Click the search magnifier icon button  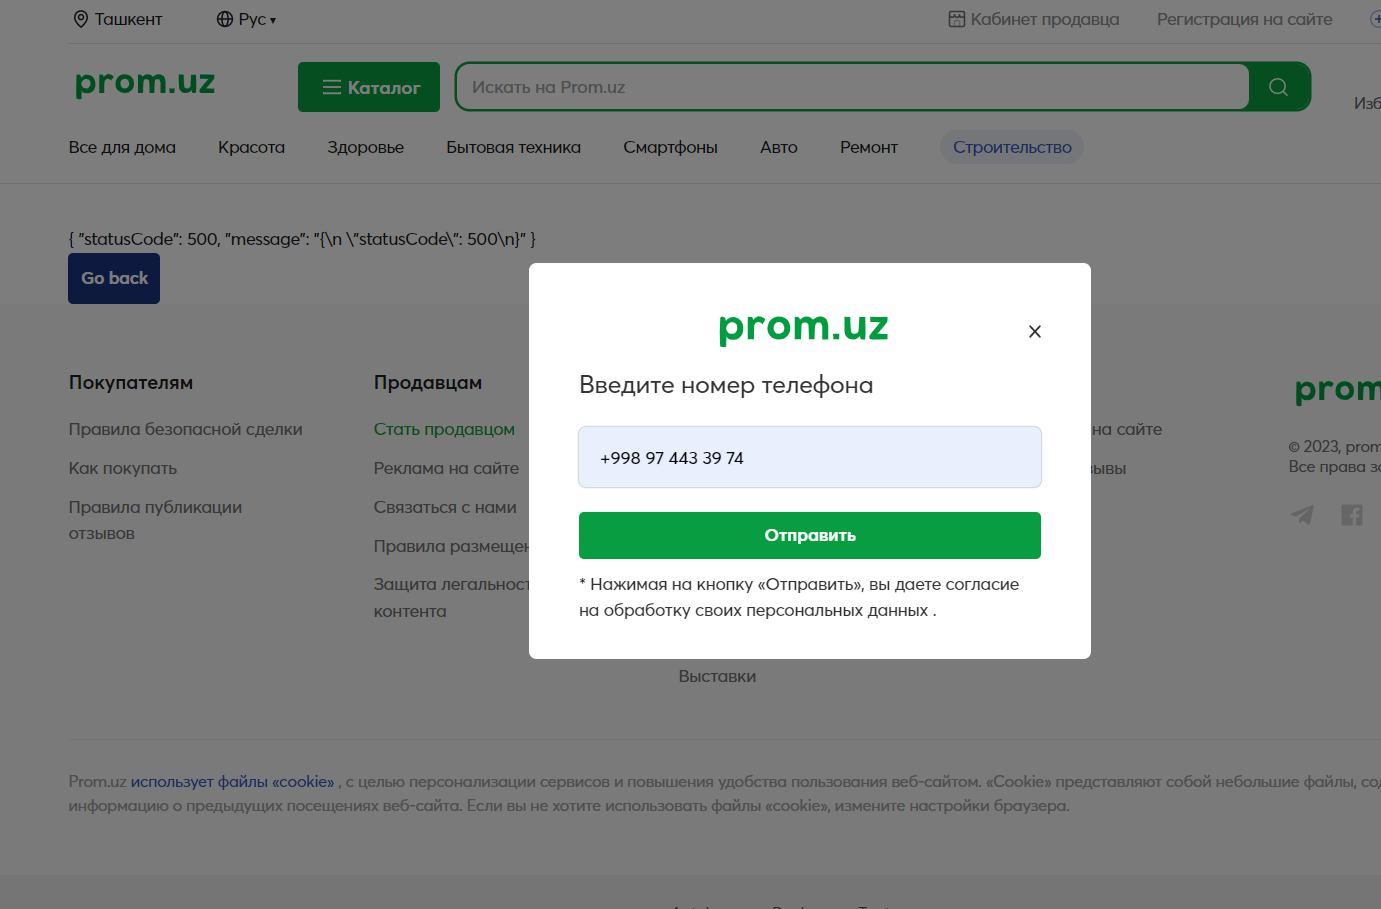(x=1279, y=87)
